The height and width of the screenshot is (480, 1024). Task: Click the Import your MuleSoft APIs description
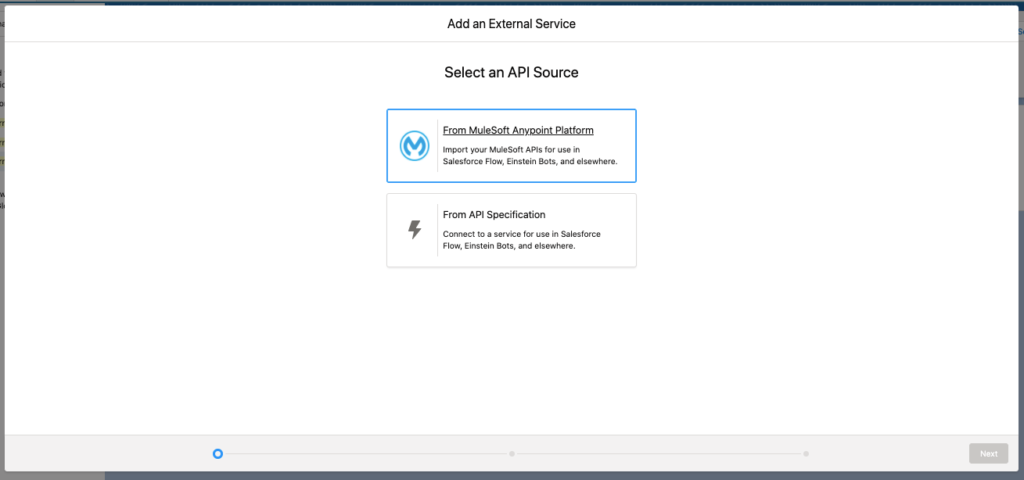pos(530,155)
